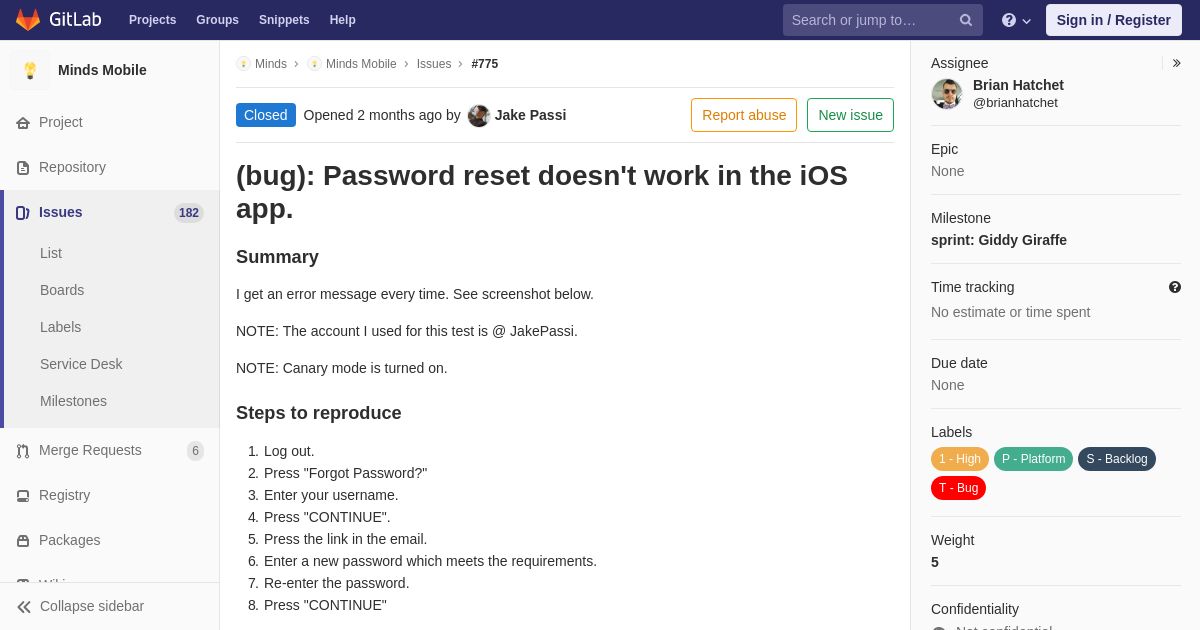The image size is (1200, 630).
Task: Open the Help question mark dropdown
Action: (x=1016, y=20)
